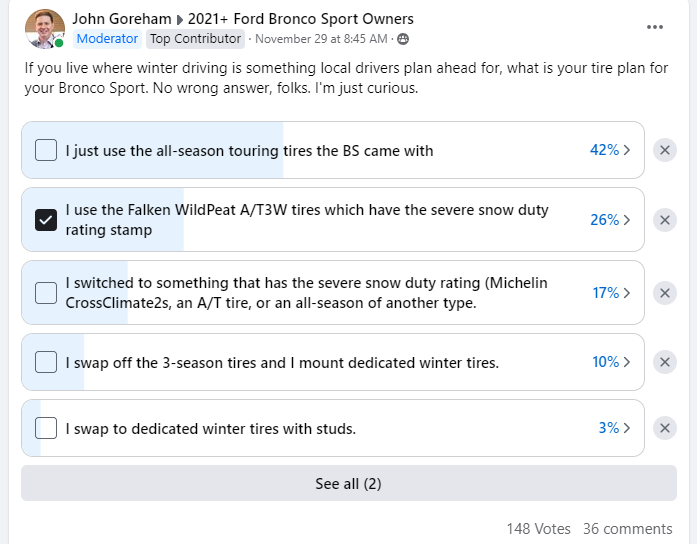Check the swap off 3-season tires checkbox
This screenshot has width=697, height=544.
coord(46,362)
